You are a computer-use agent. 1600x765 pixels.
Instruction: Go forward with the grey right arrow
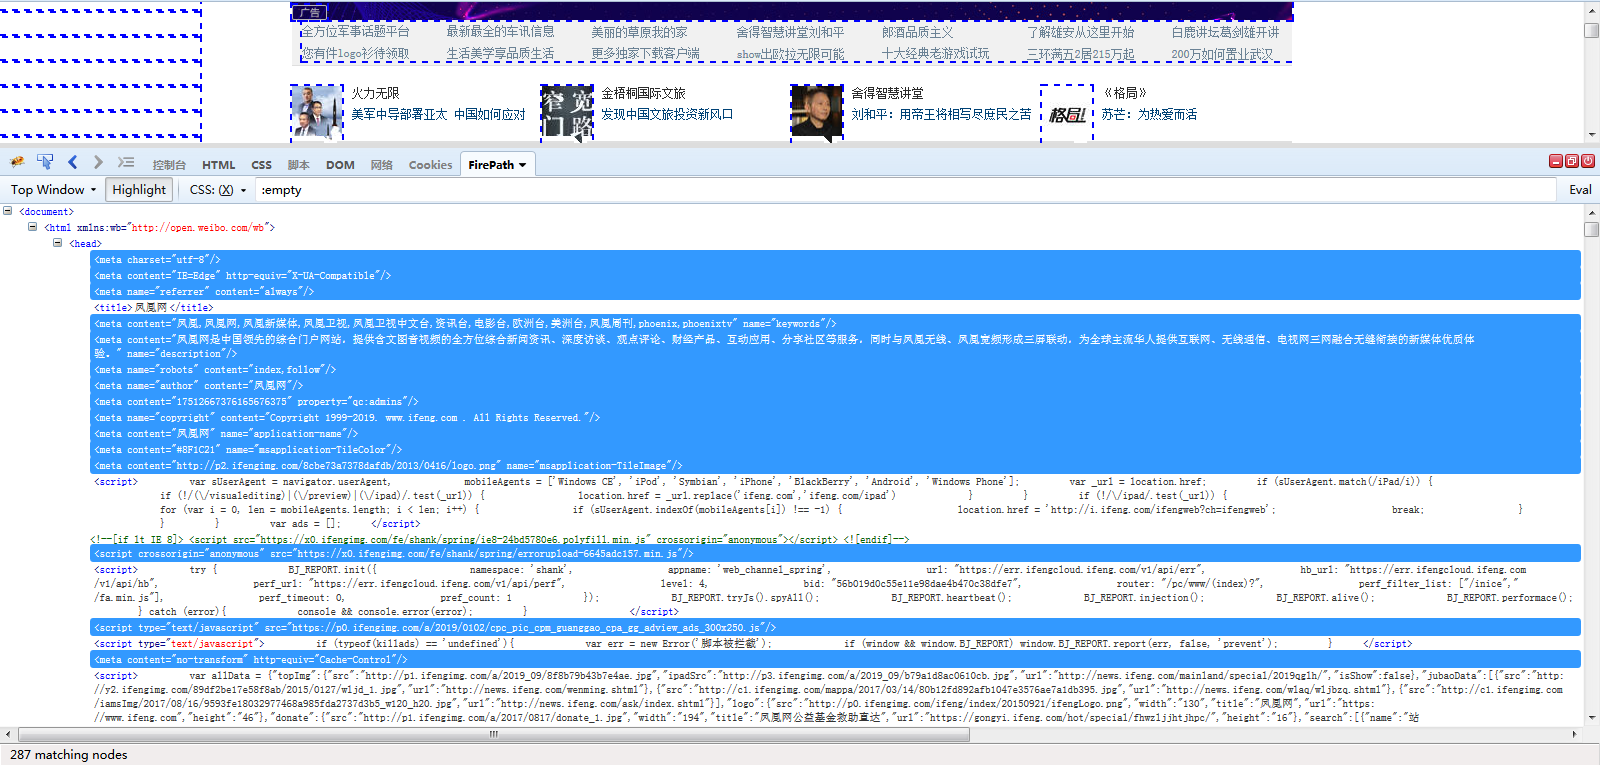point(97,162)
